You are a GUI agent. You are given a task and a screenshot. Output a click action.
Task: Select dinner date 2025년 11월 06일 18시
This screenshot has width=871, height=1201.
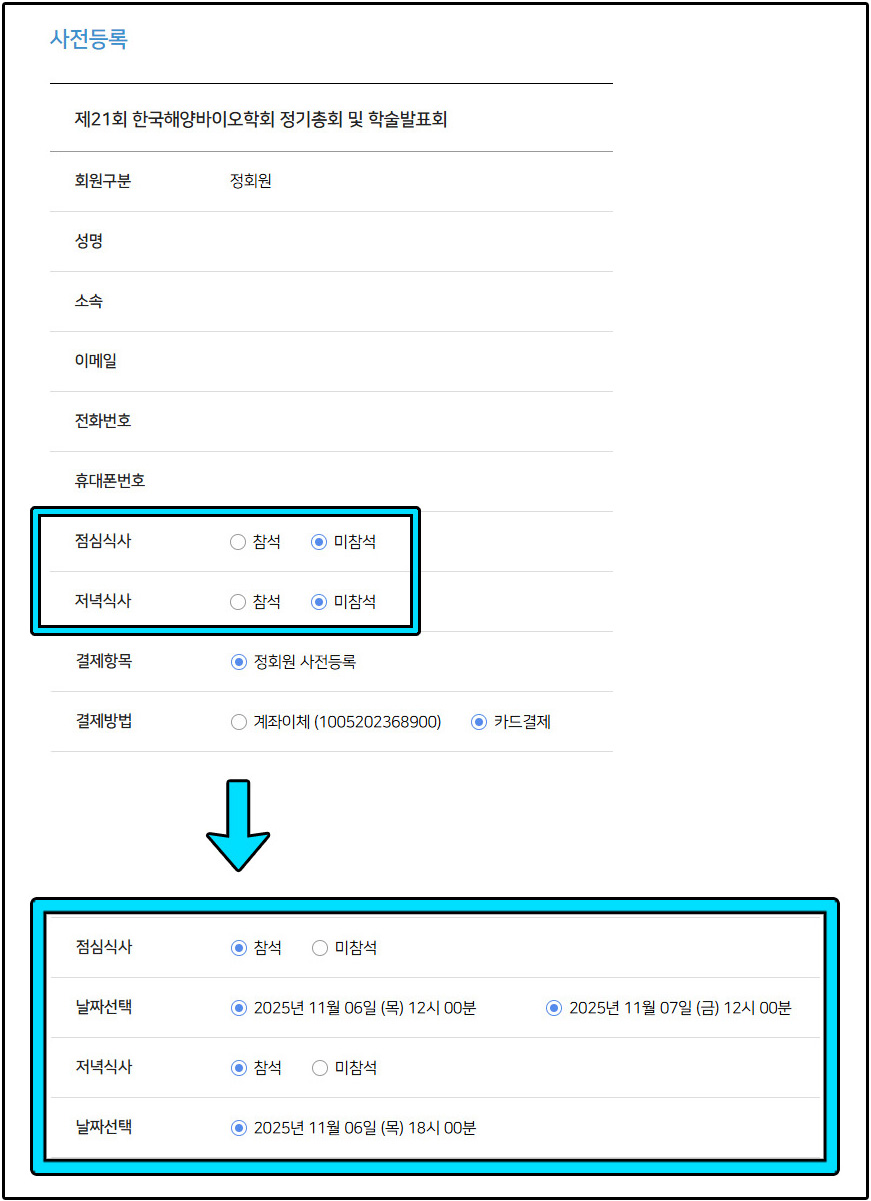click(x=239, y=1128)
